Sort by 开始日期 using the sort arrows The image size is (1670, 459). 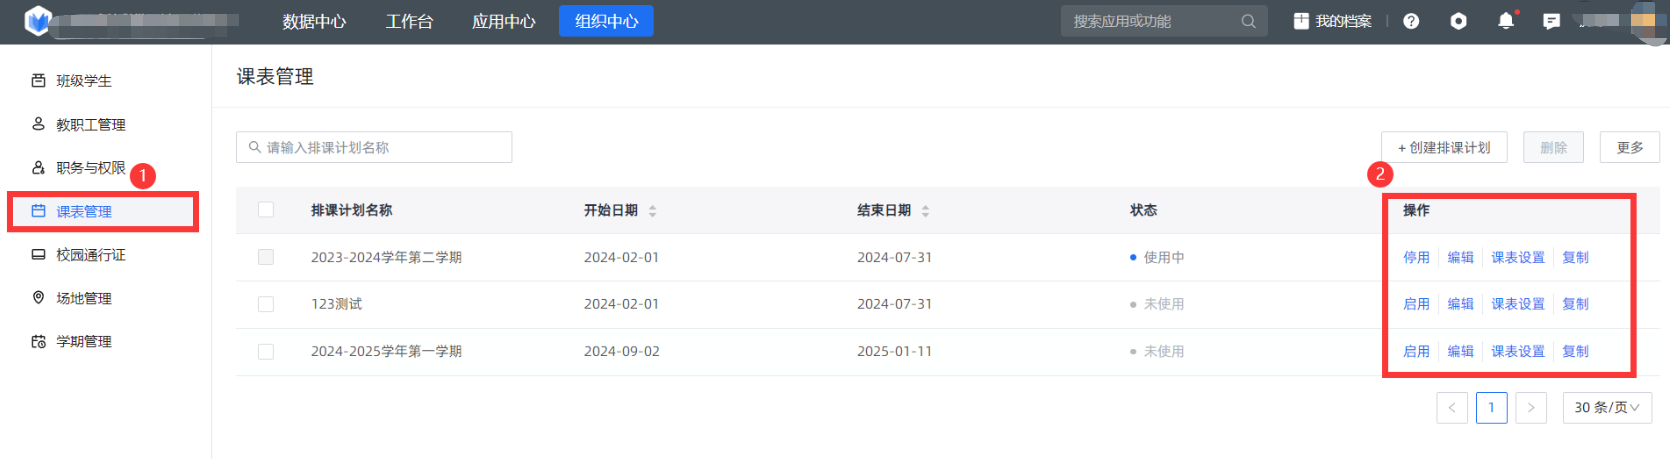(653, 211)
